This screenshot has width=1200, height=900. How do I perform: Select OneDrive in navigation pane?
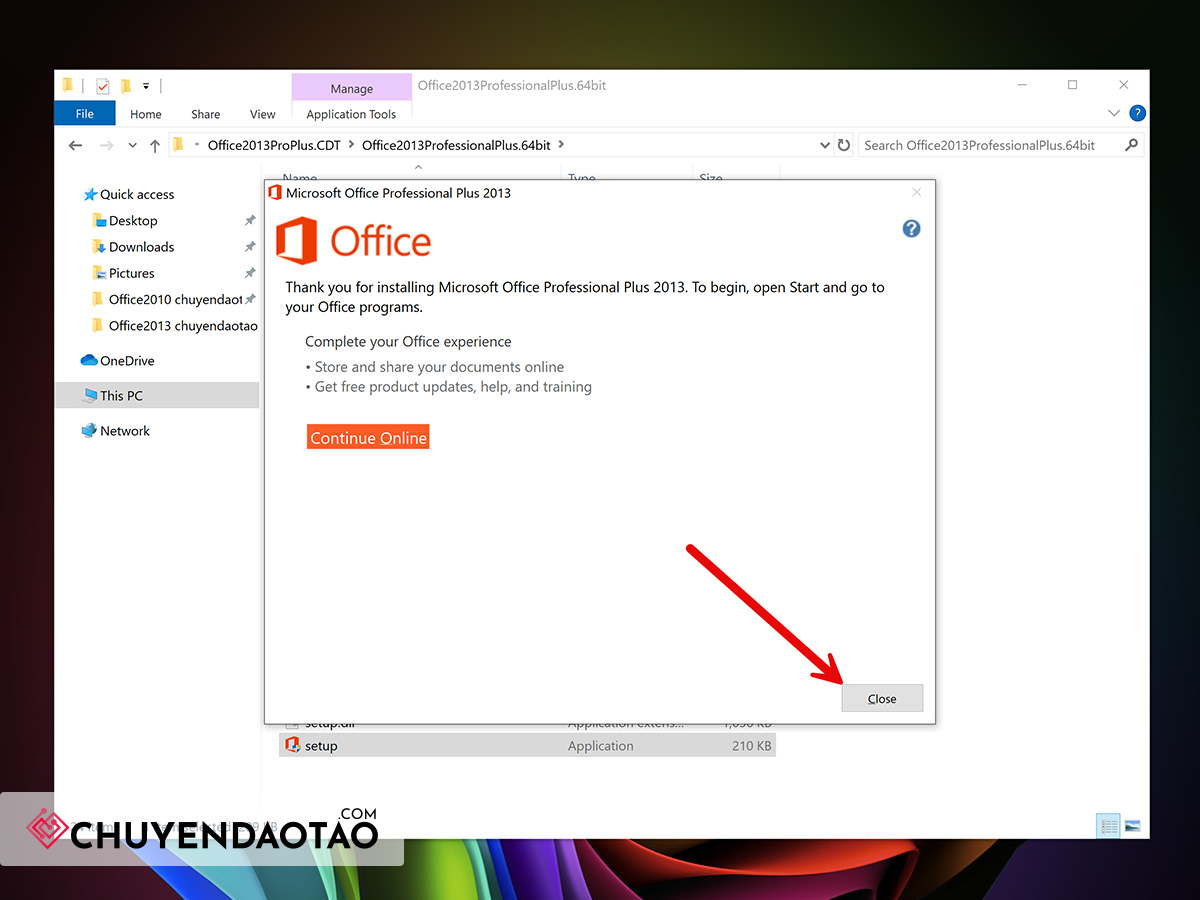click(x=127, y=360)
